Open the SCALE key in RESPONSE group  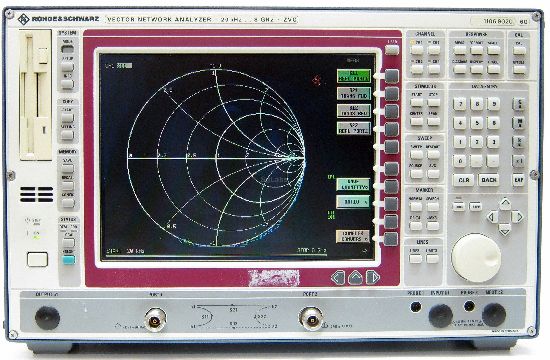494,50
